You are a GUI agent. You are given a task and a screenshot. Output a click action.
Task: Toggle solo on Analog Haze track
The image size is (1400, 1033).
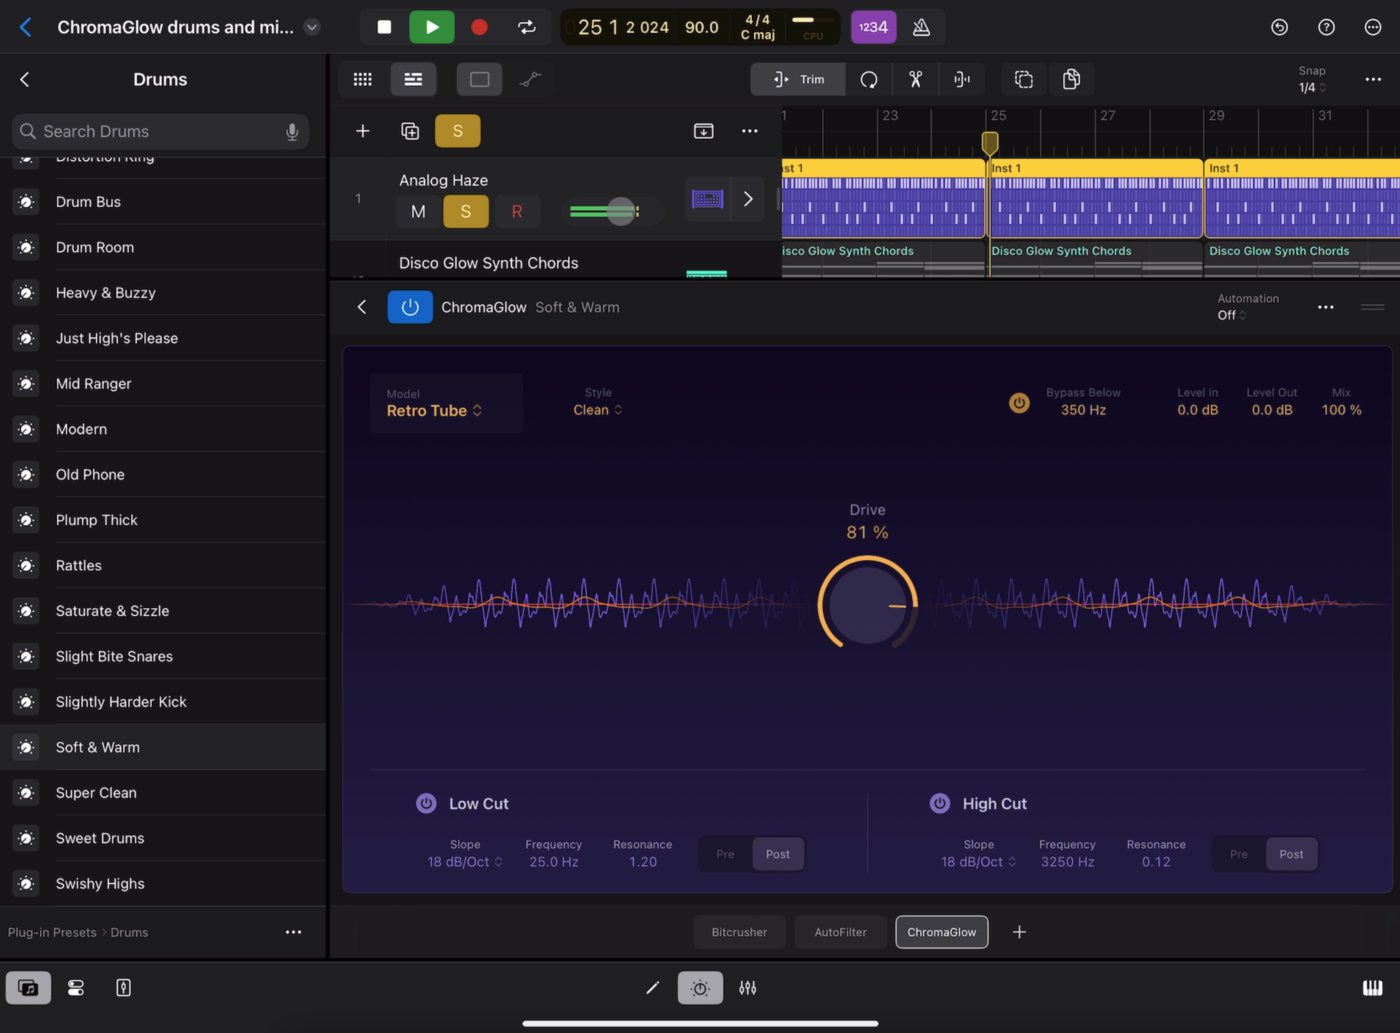coord(466,211)
